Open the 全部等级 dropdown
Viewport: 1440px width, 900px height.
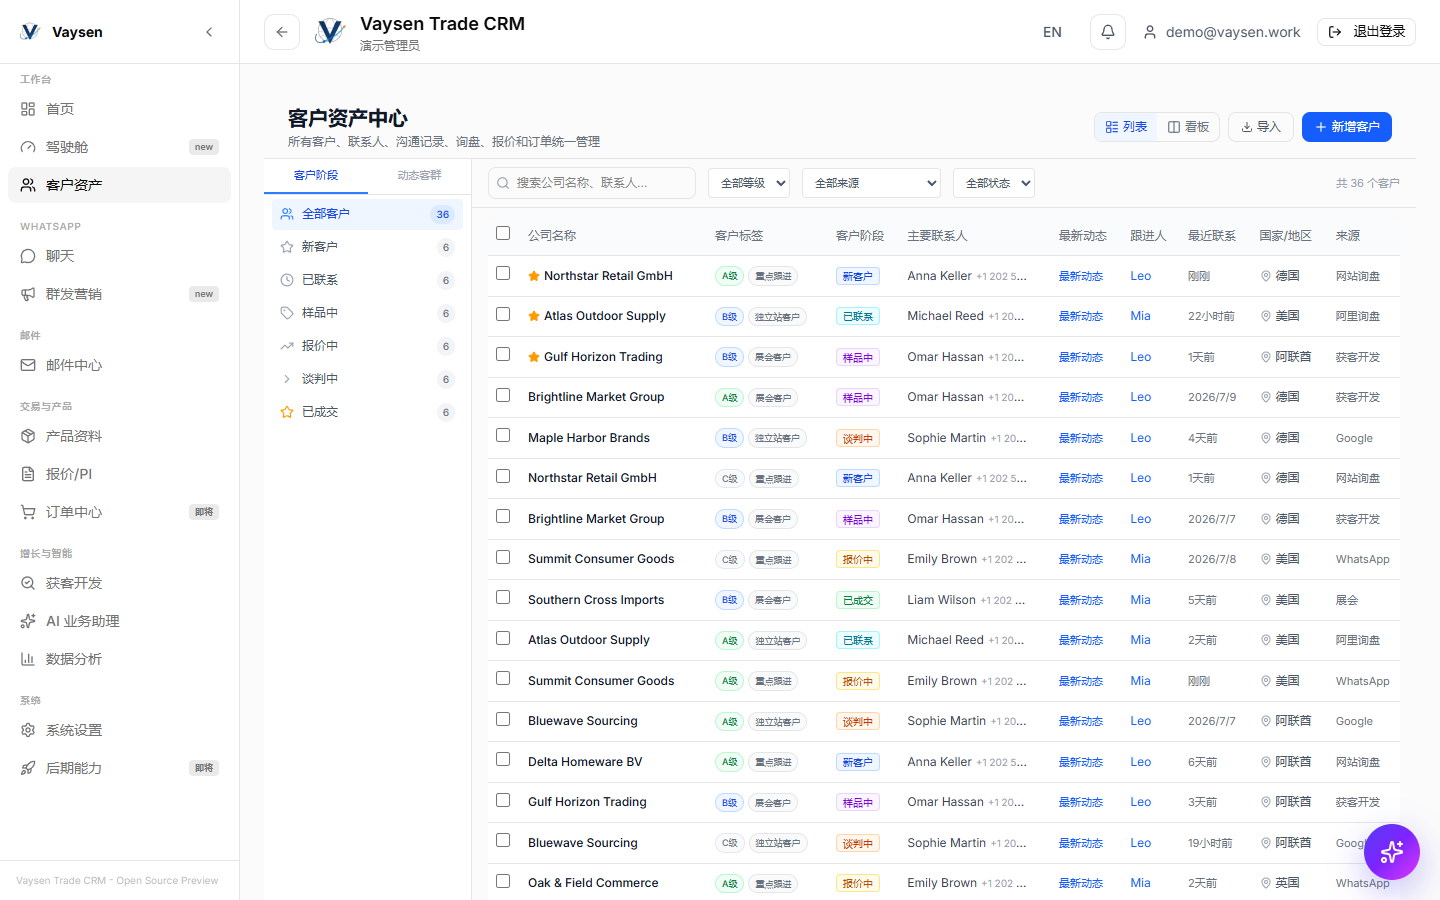[749, 183]
